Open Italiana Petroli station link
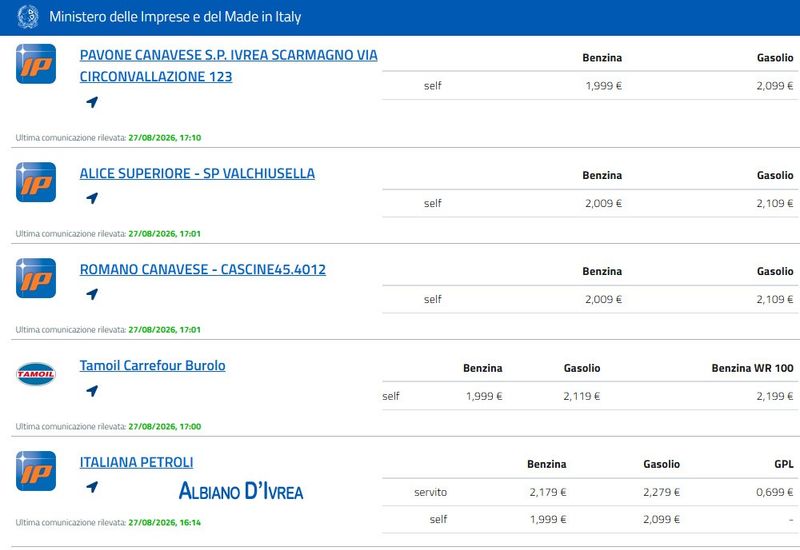 (x=136, y=462)
